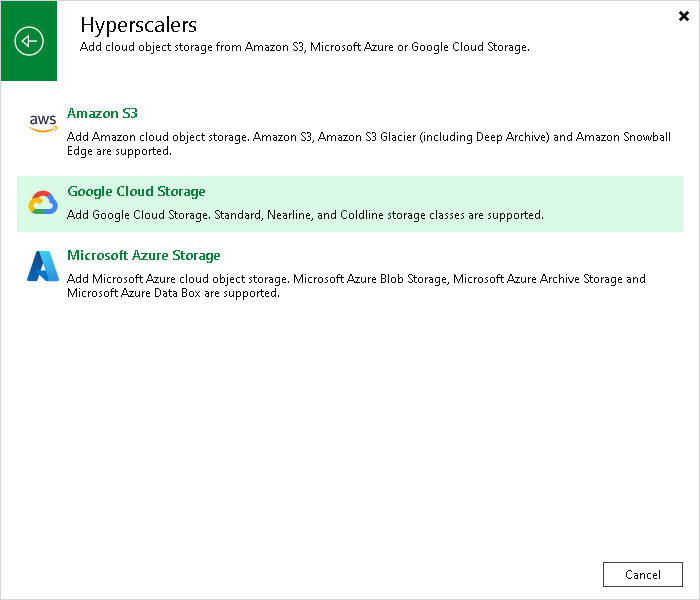Click the 'Edge are supported' text line
The image size is (700, 600).
click(119, 151)
